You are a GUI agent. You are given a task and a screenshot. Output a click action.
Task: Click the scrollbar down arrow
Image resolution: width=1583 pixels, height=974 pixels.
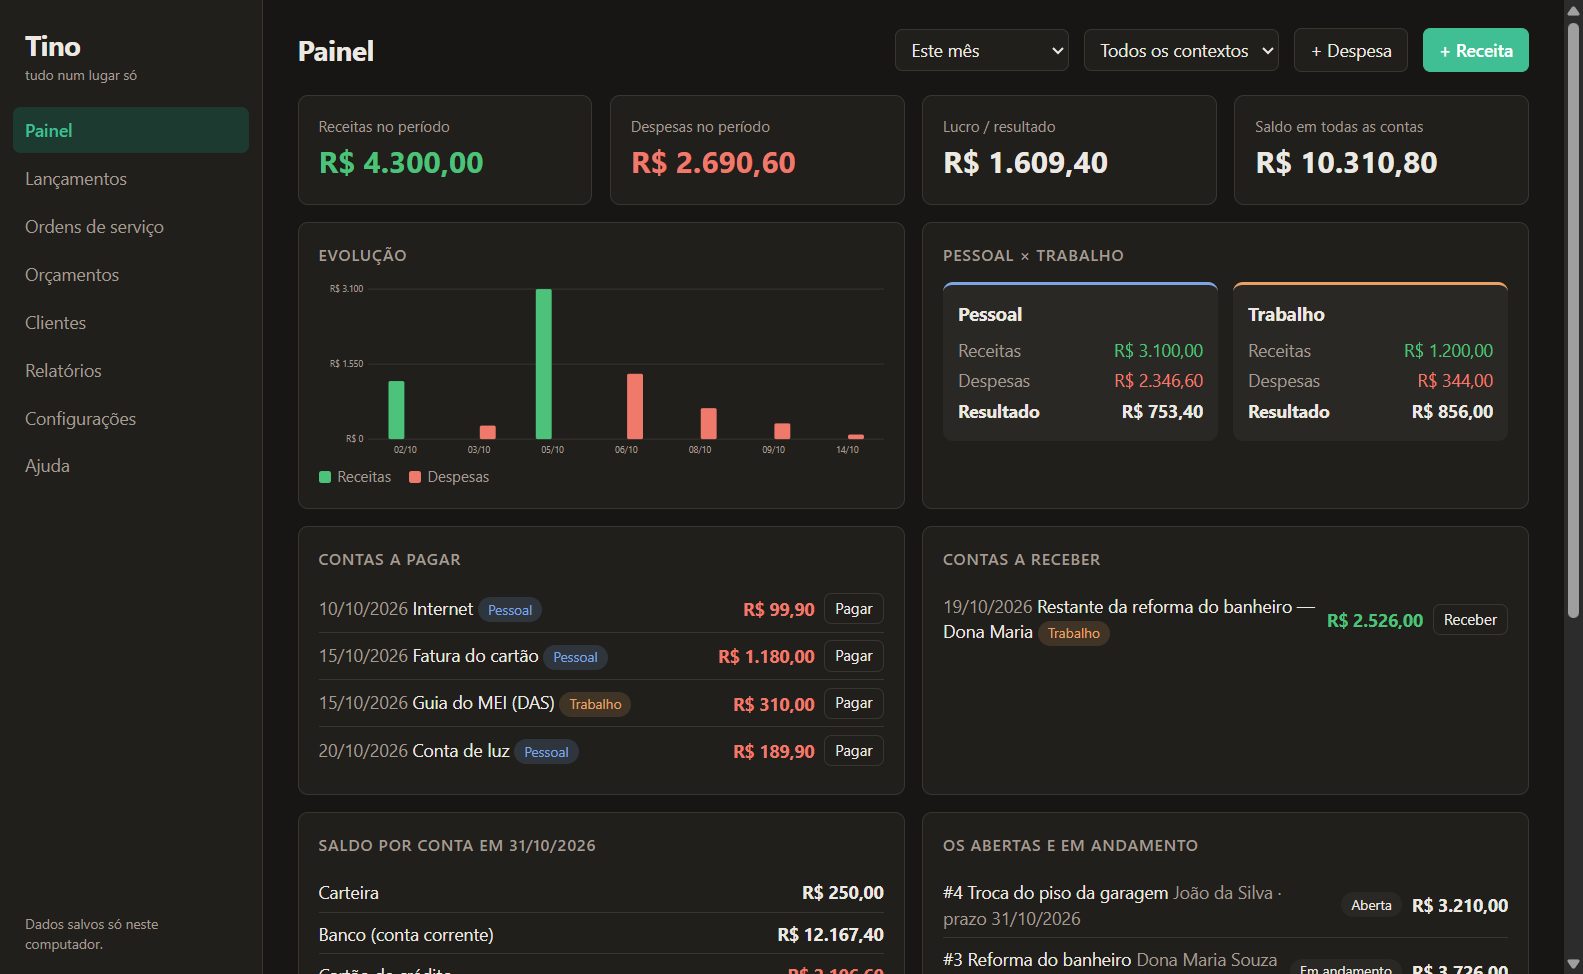tap(1573, 964)
